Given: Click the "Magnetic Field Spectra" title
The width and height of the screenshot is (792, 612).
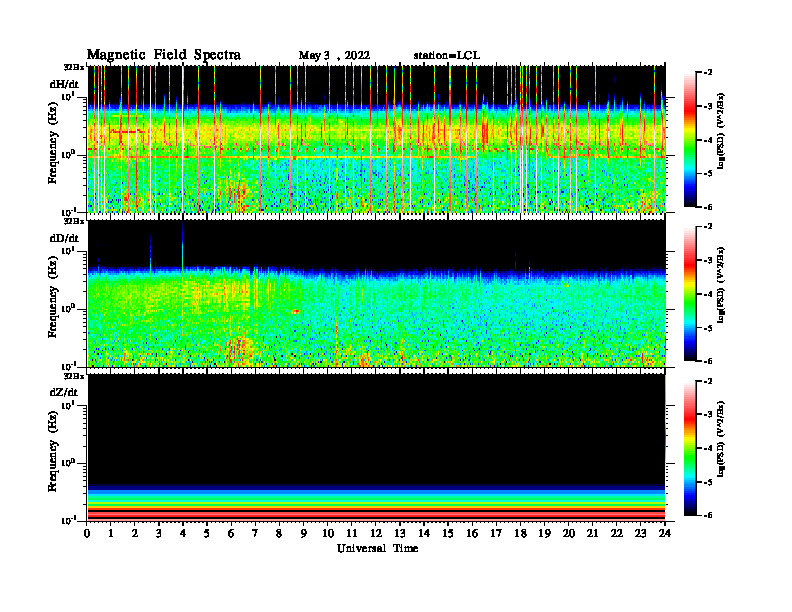Looking at the screenshot, I should pos(164,55).
